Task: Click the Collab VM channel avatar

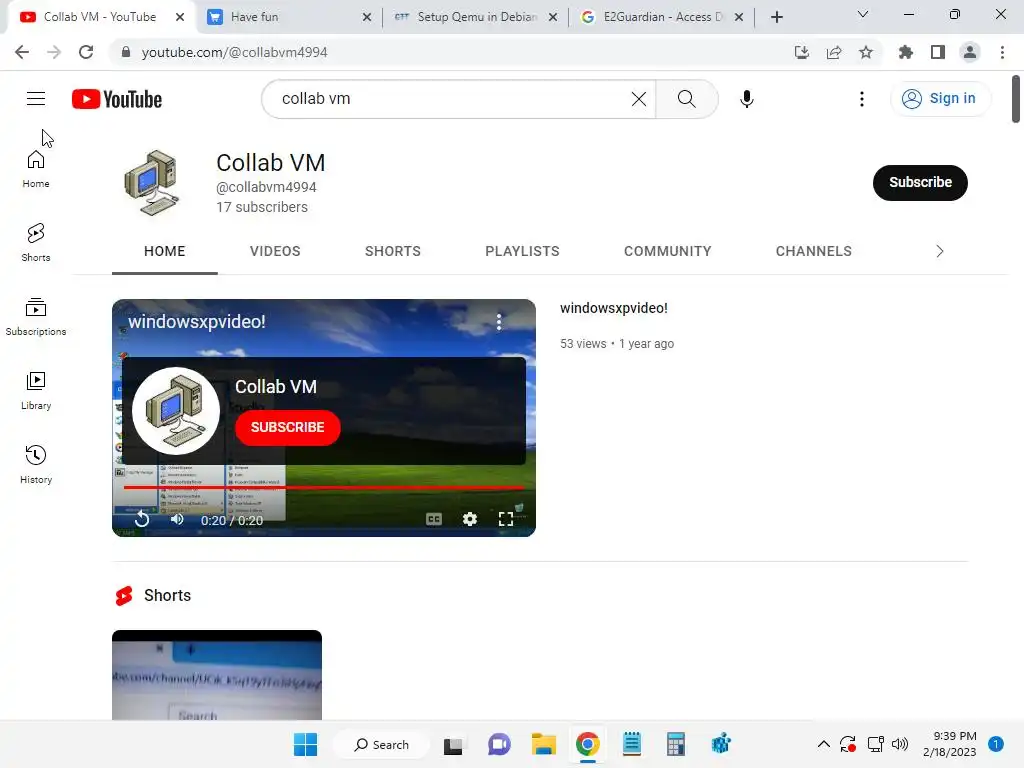Action: point(152,182)
